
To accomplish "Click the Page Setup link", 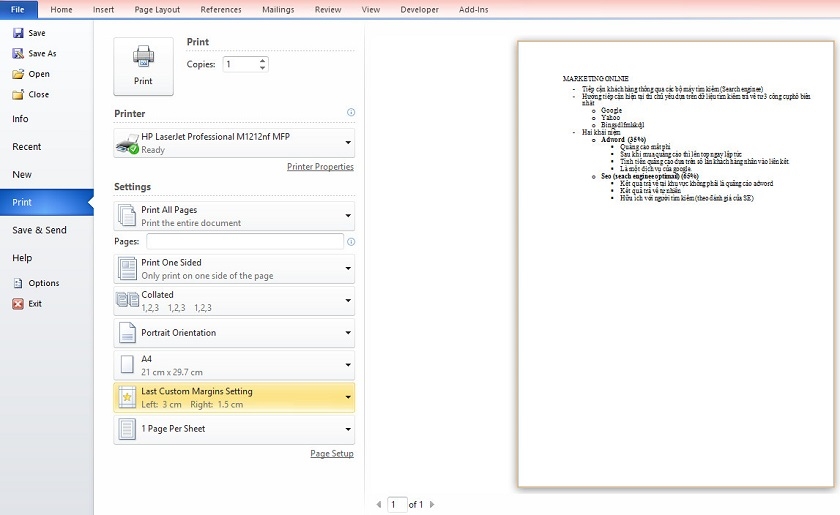I will click(331, 454).
